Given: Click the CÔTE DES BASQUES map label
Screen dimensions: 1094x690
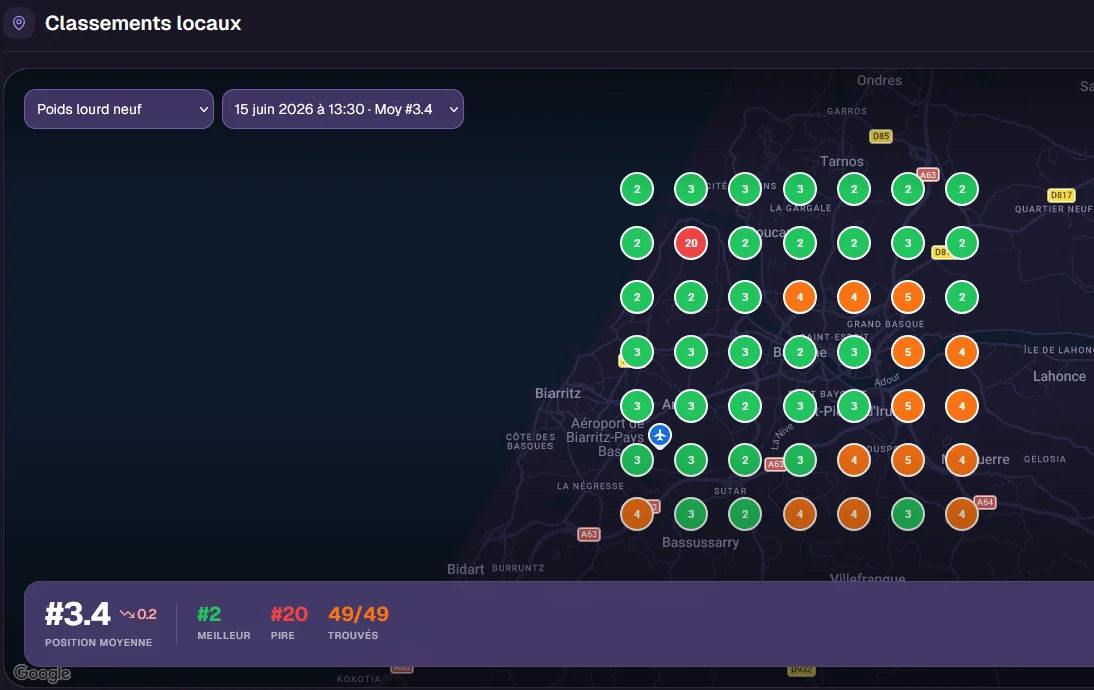Looking at the screenshot, I should click(531, 442).
